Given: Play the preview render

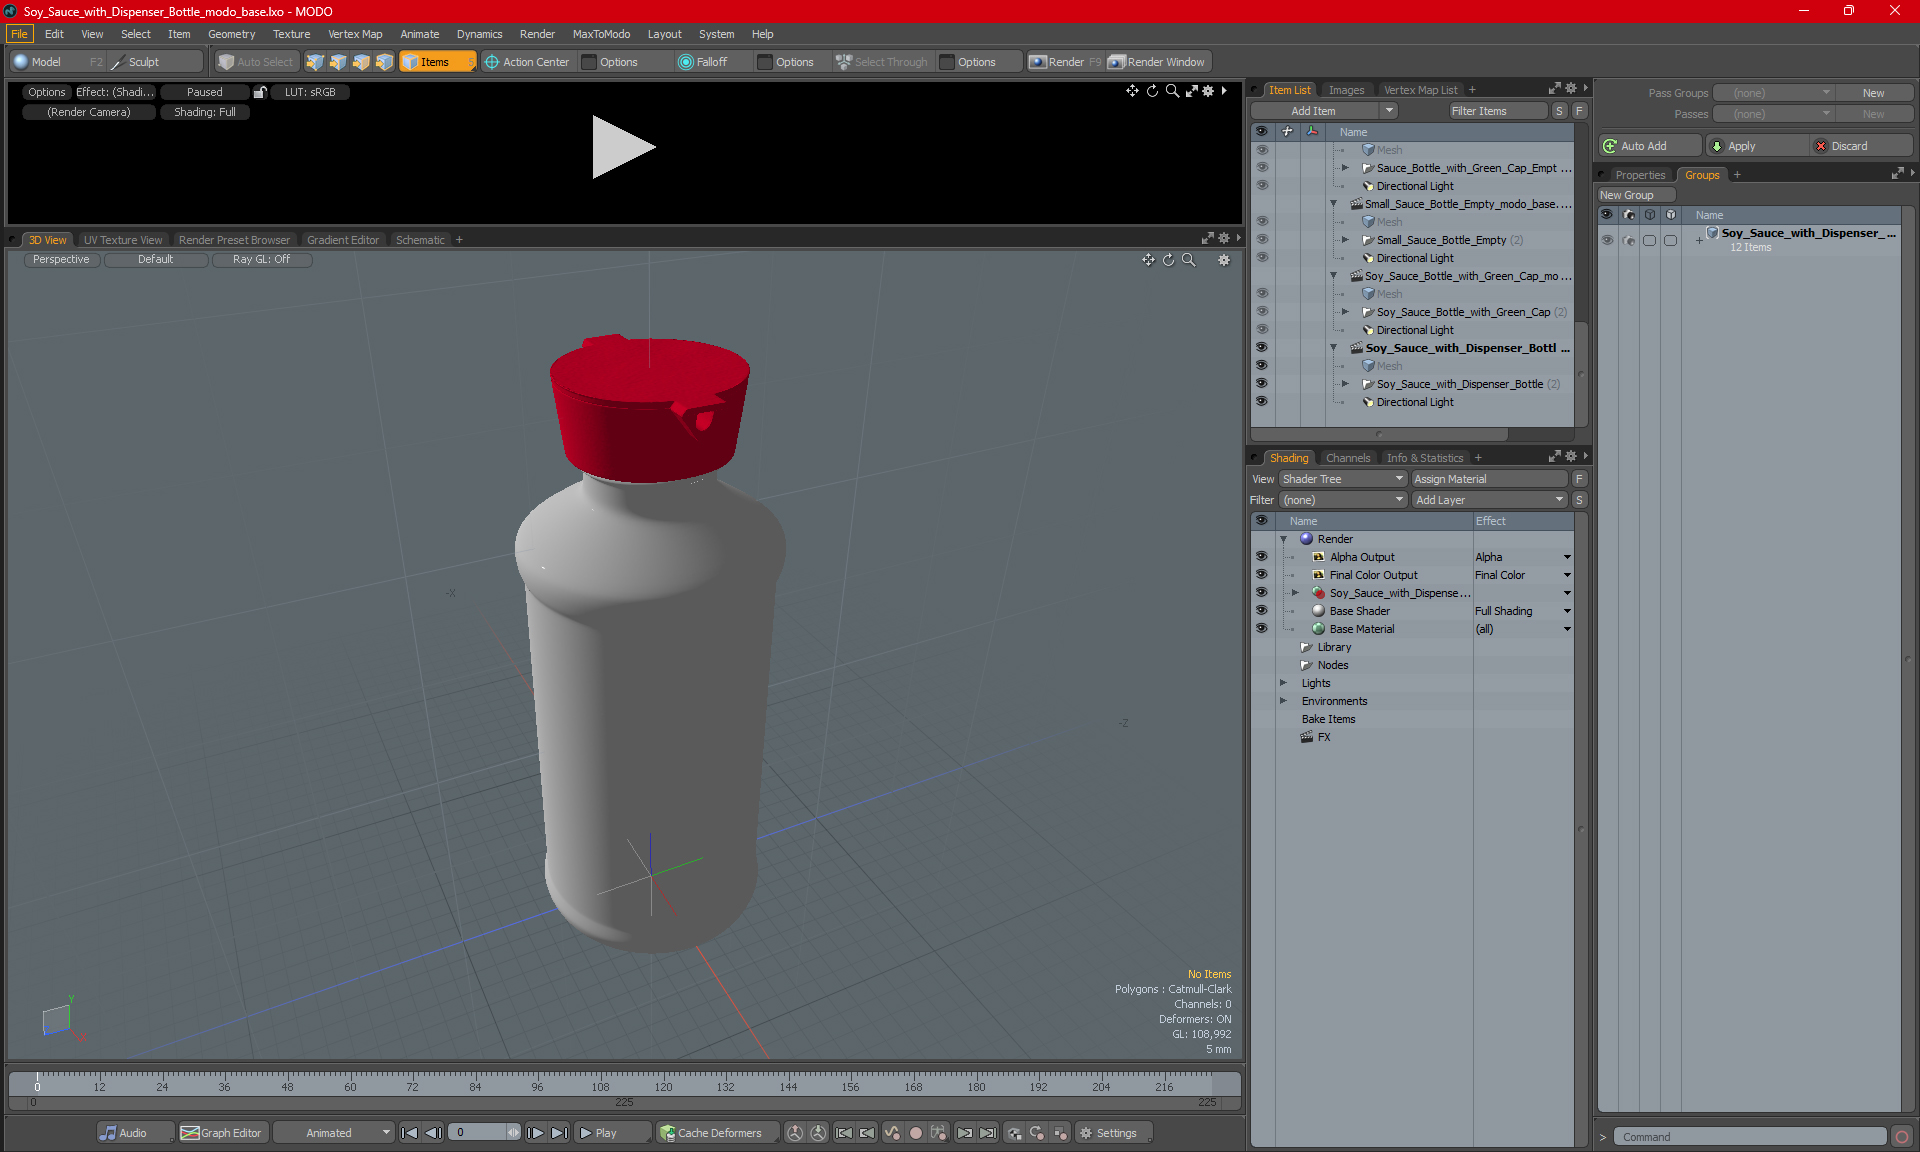Looking at the screenshot, I should pos(622,147).
